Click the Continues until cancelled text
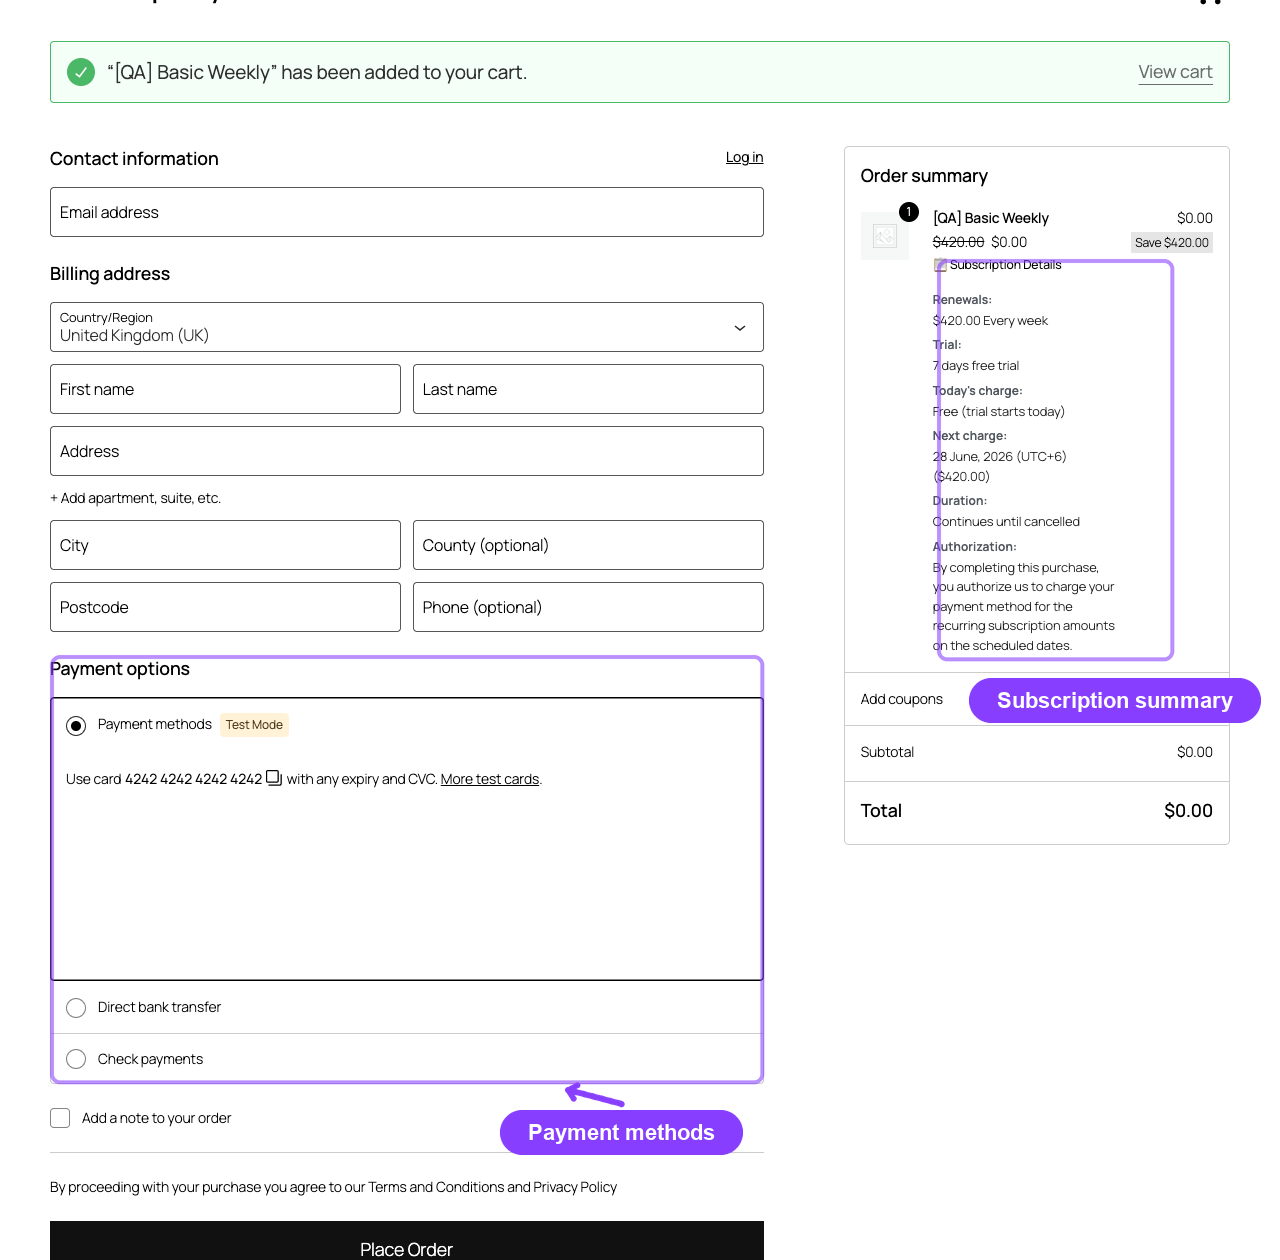Image resolution: width=1280 pixels, height=1260 pixels. [x=1006, y=522]
